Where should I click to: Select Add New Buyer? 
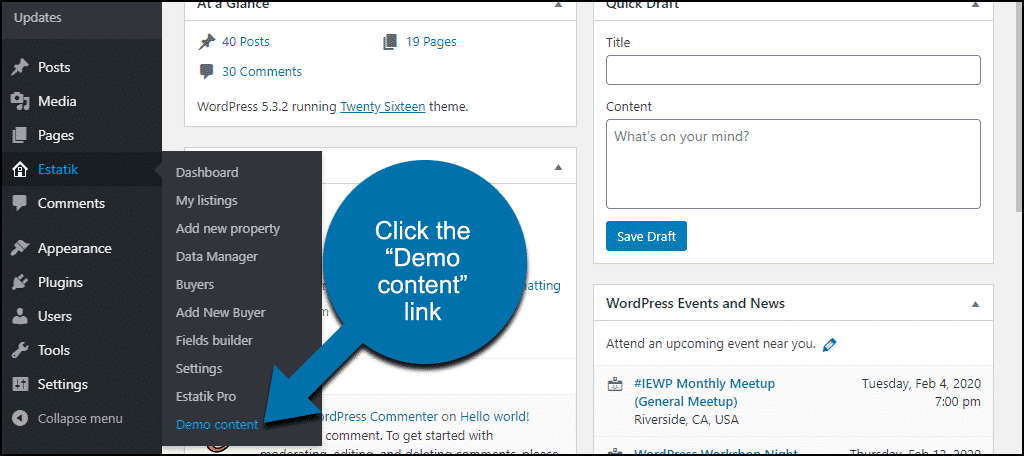(221, 312)
